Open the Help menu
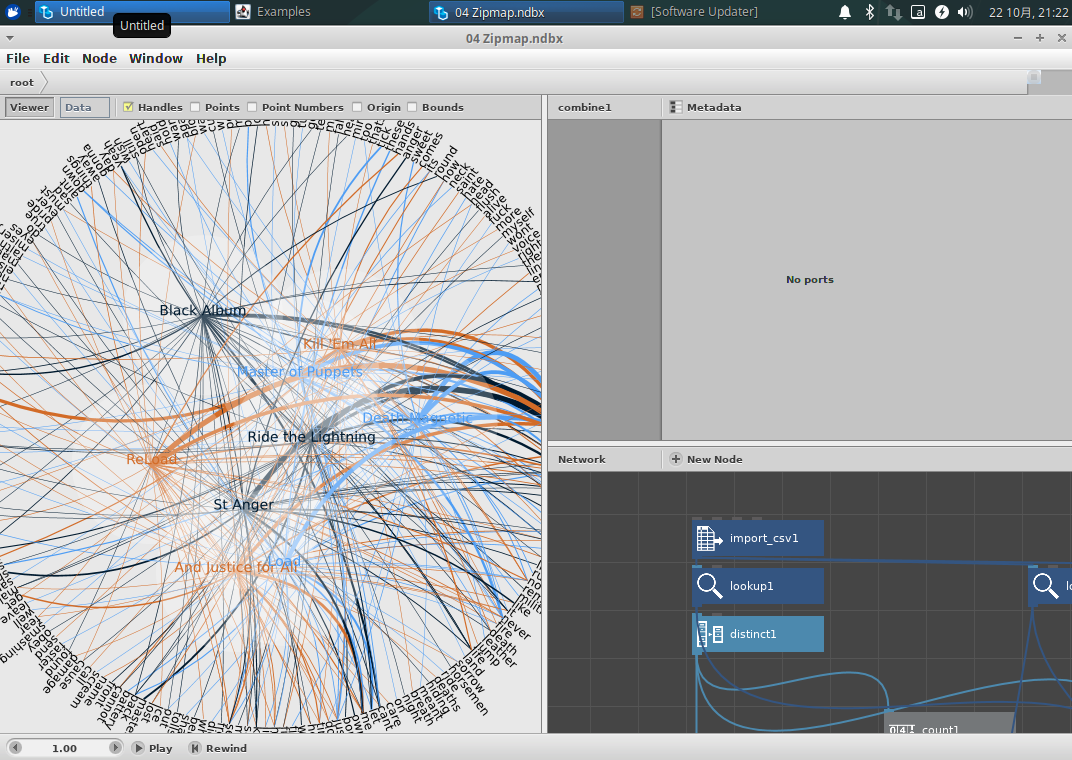 click(x=211, y=59)
